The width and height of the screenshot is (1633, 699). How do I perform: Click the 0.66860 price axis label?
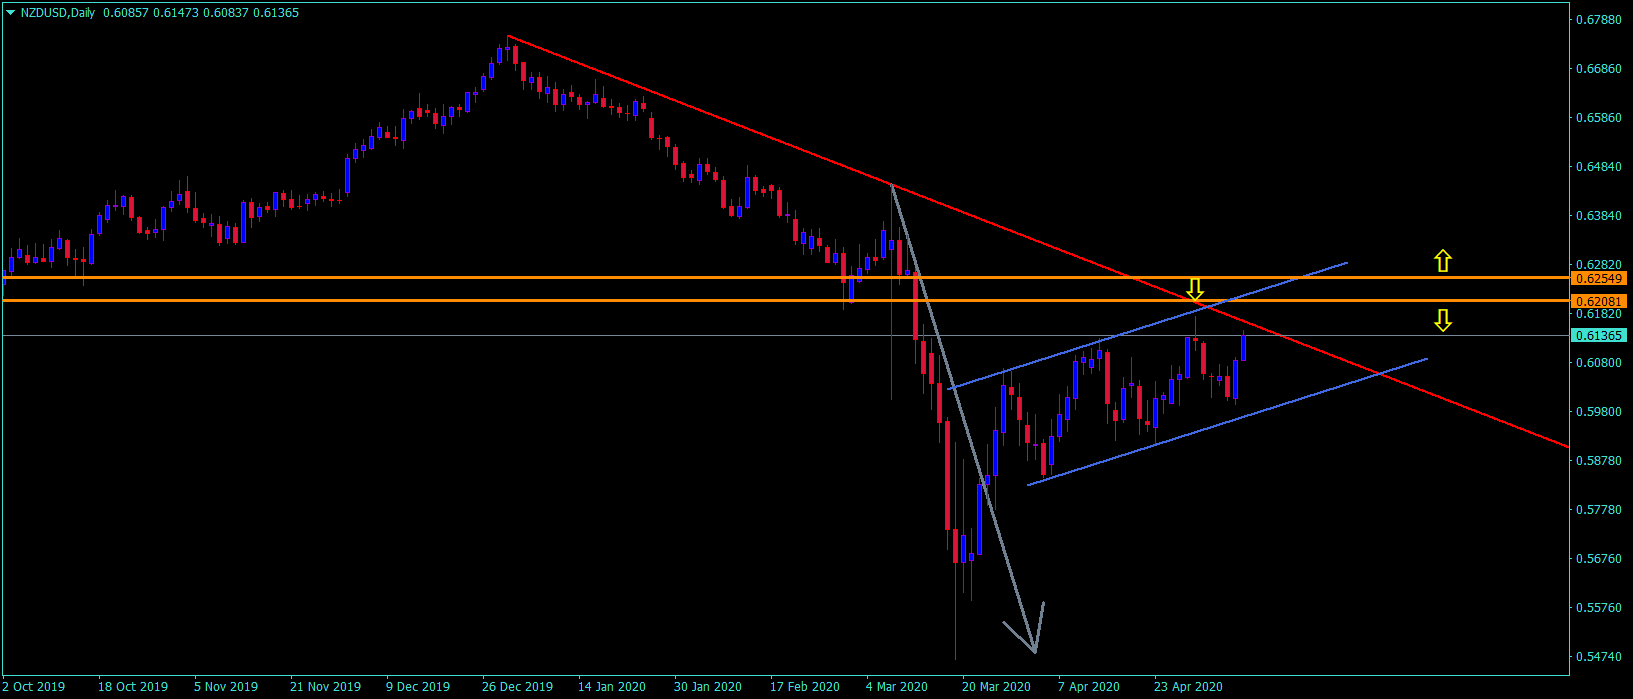point(1597,69)
